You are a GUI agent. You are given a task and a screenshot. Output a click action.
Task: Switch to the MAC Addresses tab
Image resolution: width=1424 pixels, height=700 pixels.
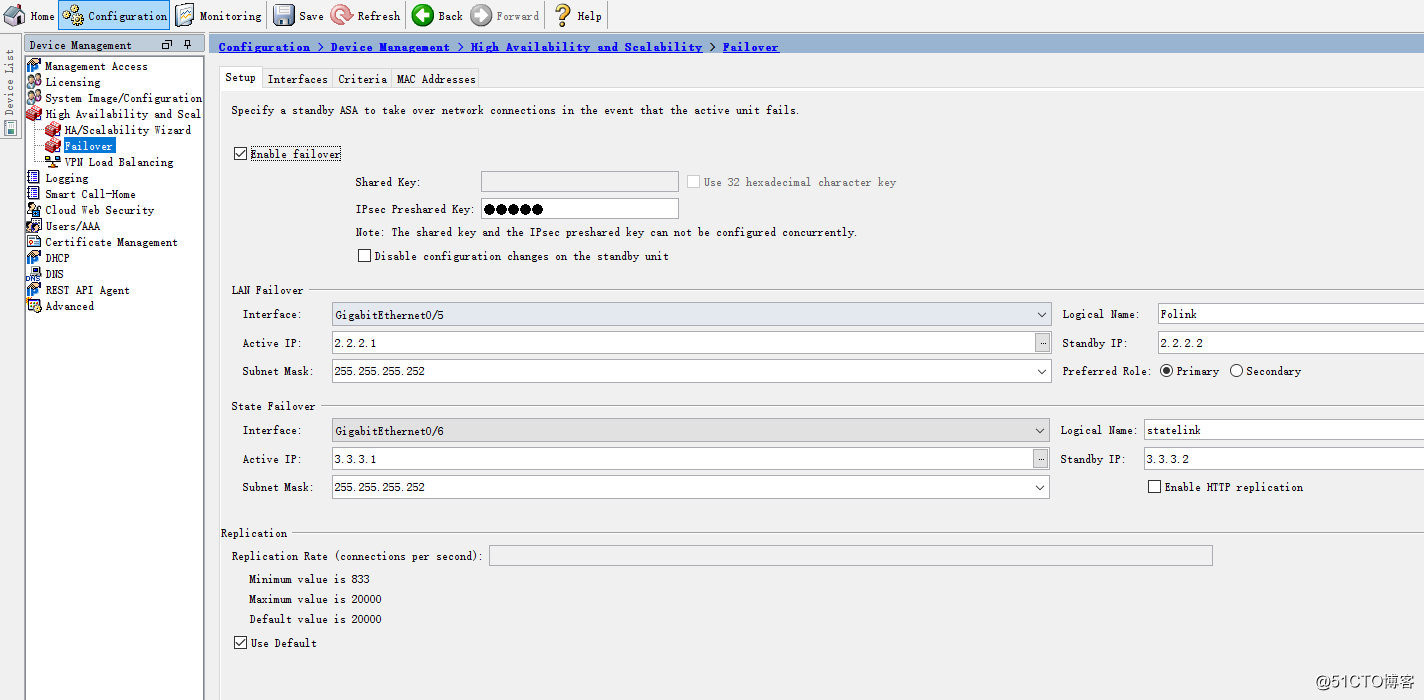(x=436, y=79)
